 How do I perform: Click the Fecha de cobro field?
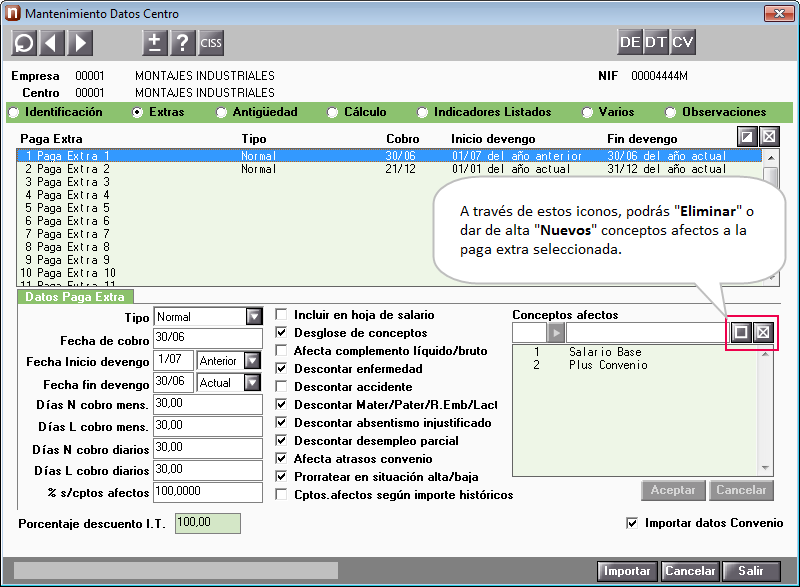click(x=208, y=338)
